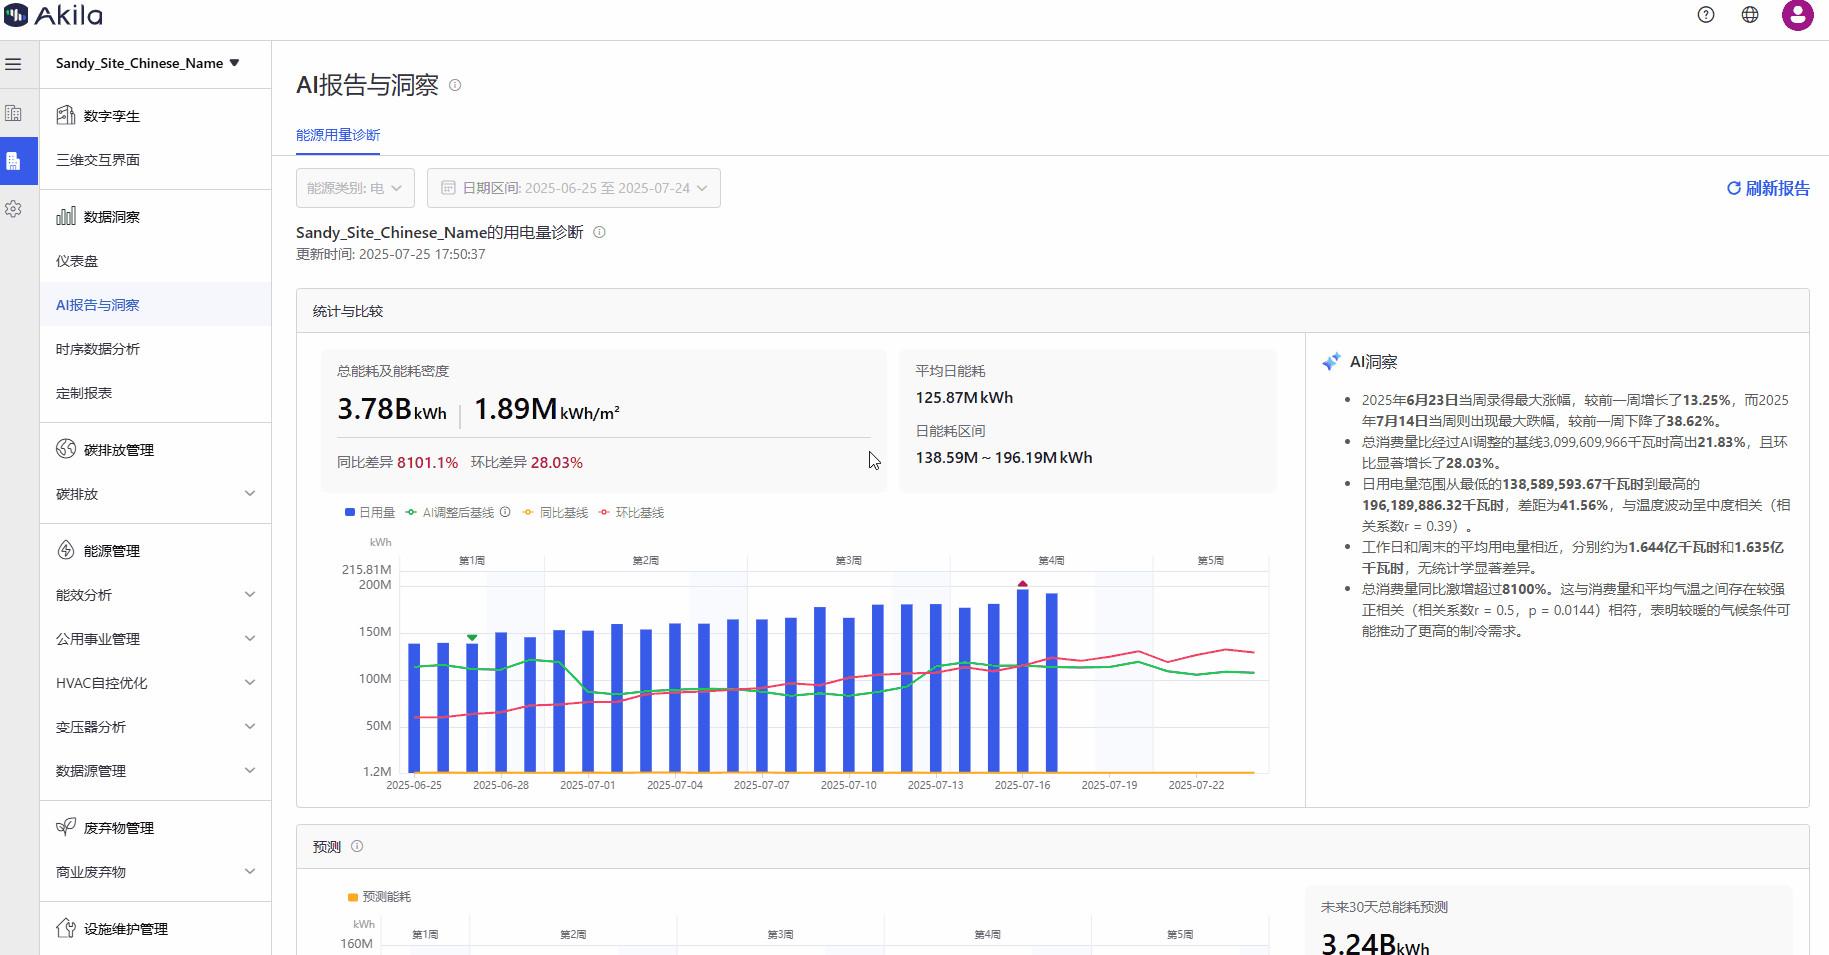Screen dimensions: 1829x955
Task: Open the language globe icon
Action: tap(1750, 14)
